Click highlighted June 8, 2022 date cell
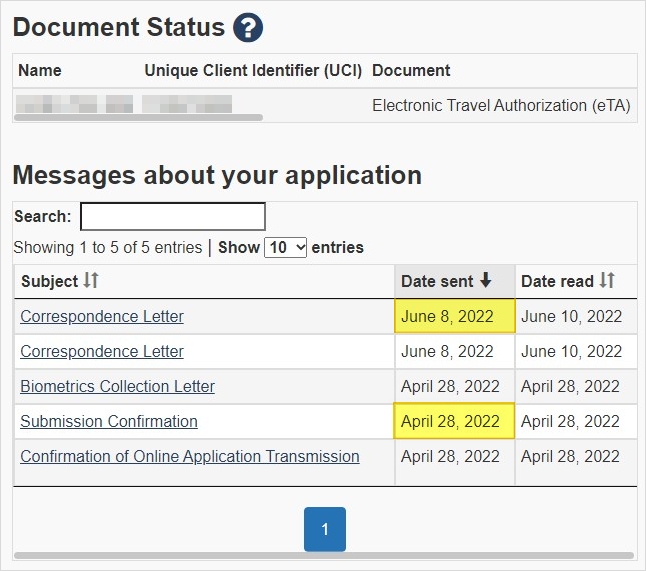646x571 pixels. (455, 316)
